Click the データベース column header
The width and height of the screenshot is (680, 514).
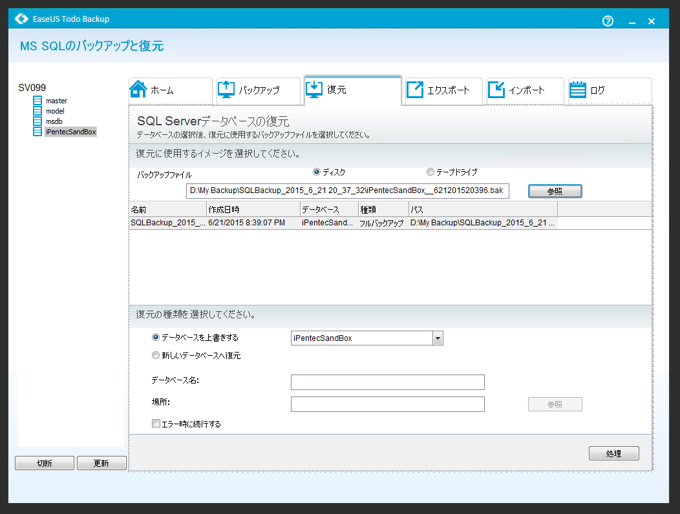click(330, 210)
